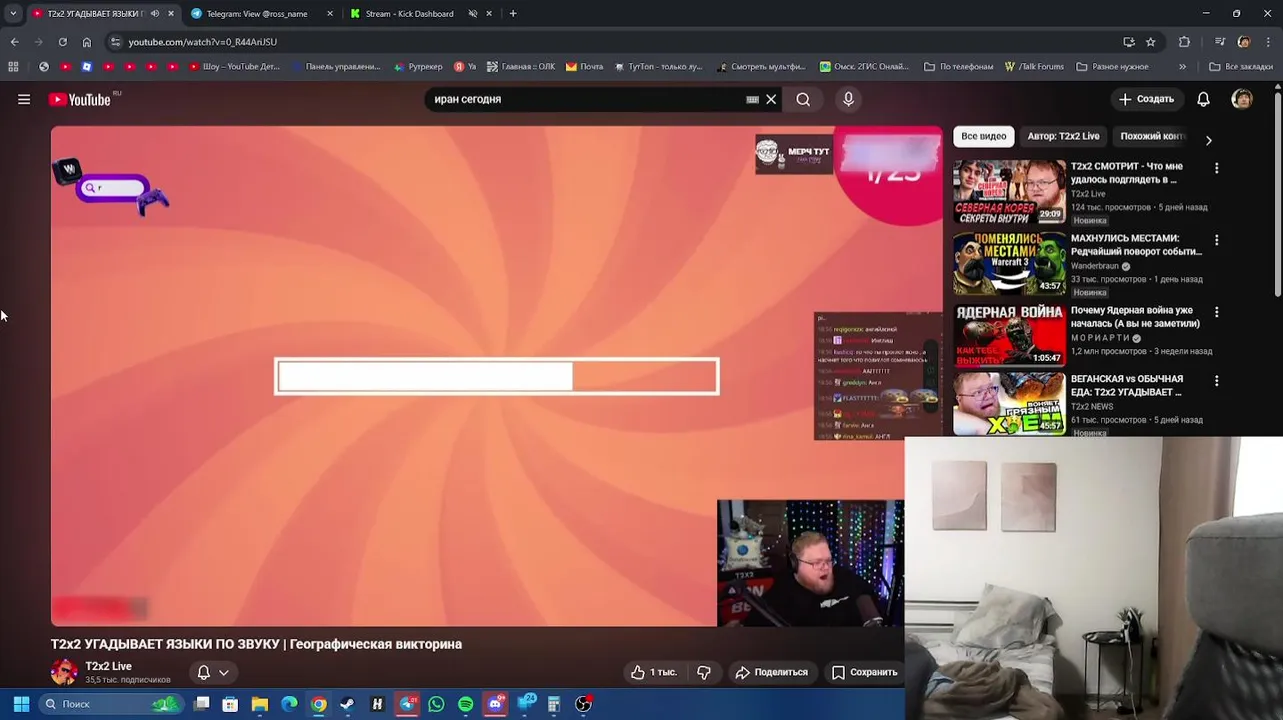
Task: Open the 'Разное нужное' bookmarks folder
Action: (x=1112, y=67)
